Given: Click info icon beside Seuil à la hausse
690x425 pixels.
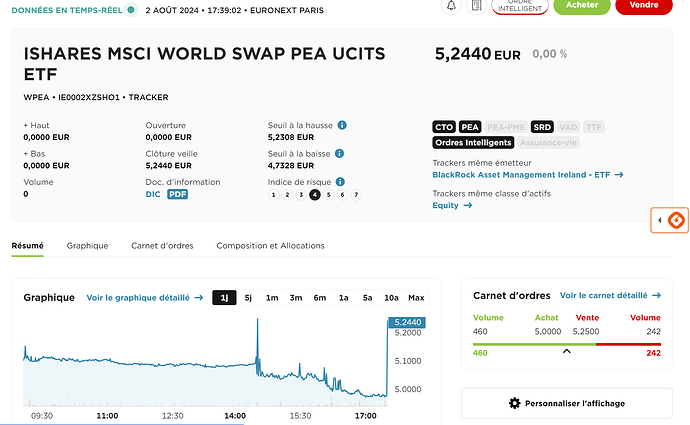Looking at the screenshot, I should 342,125.
